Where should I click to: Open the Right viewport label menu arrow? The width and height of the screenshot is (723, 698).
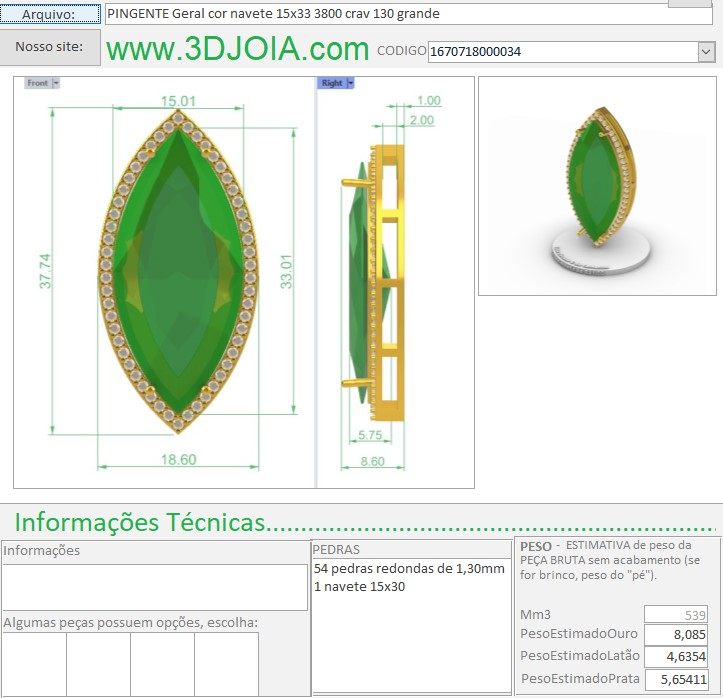pos(351,83)
